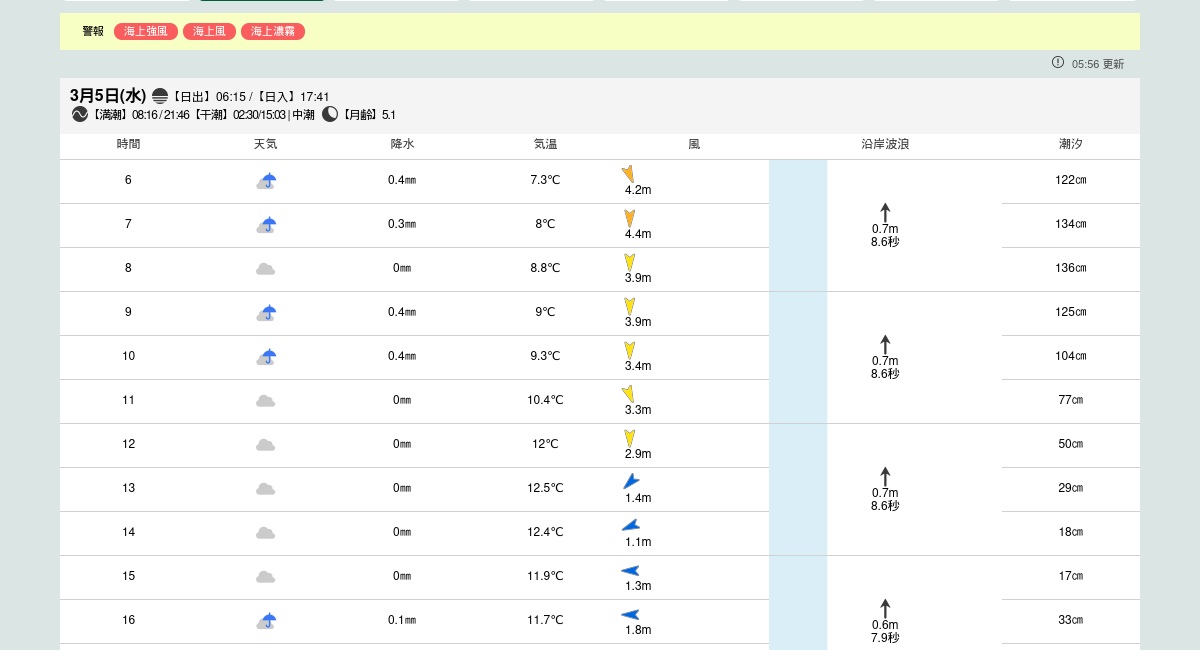Select the 沿岸波浪 column header
This screenshot has height=650, width=1200.
(x=885, y=144)
